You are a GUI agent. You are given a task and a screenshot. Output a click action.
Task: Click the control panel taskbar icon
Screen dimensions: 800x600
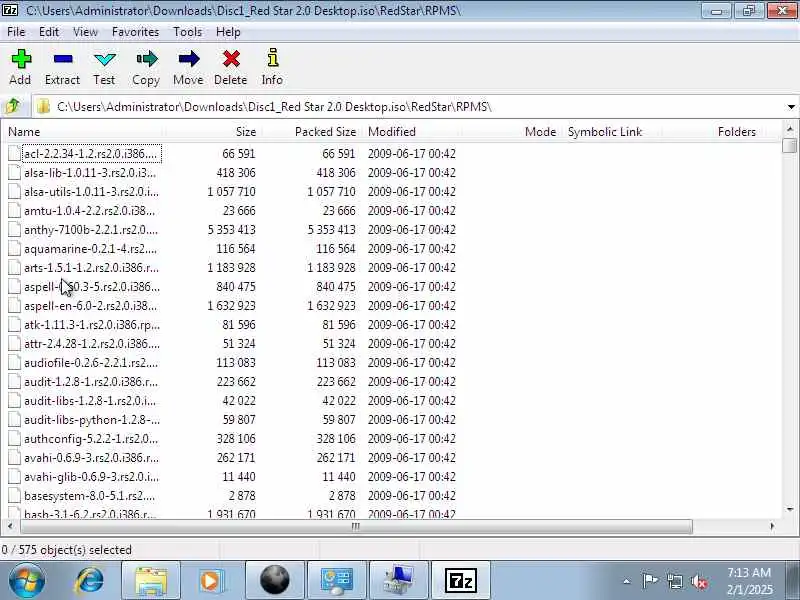[337, 581]
